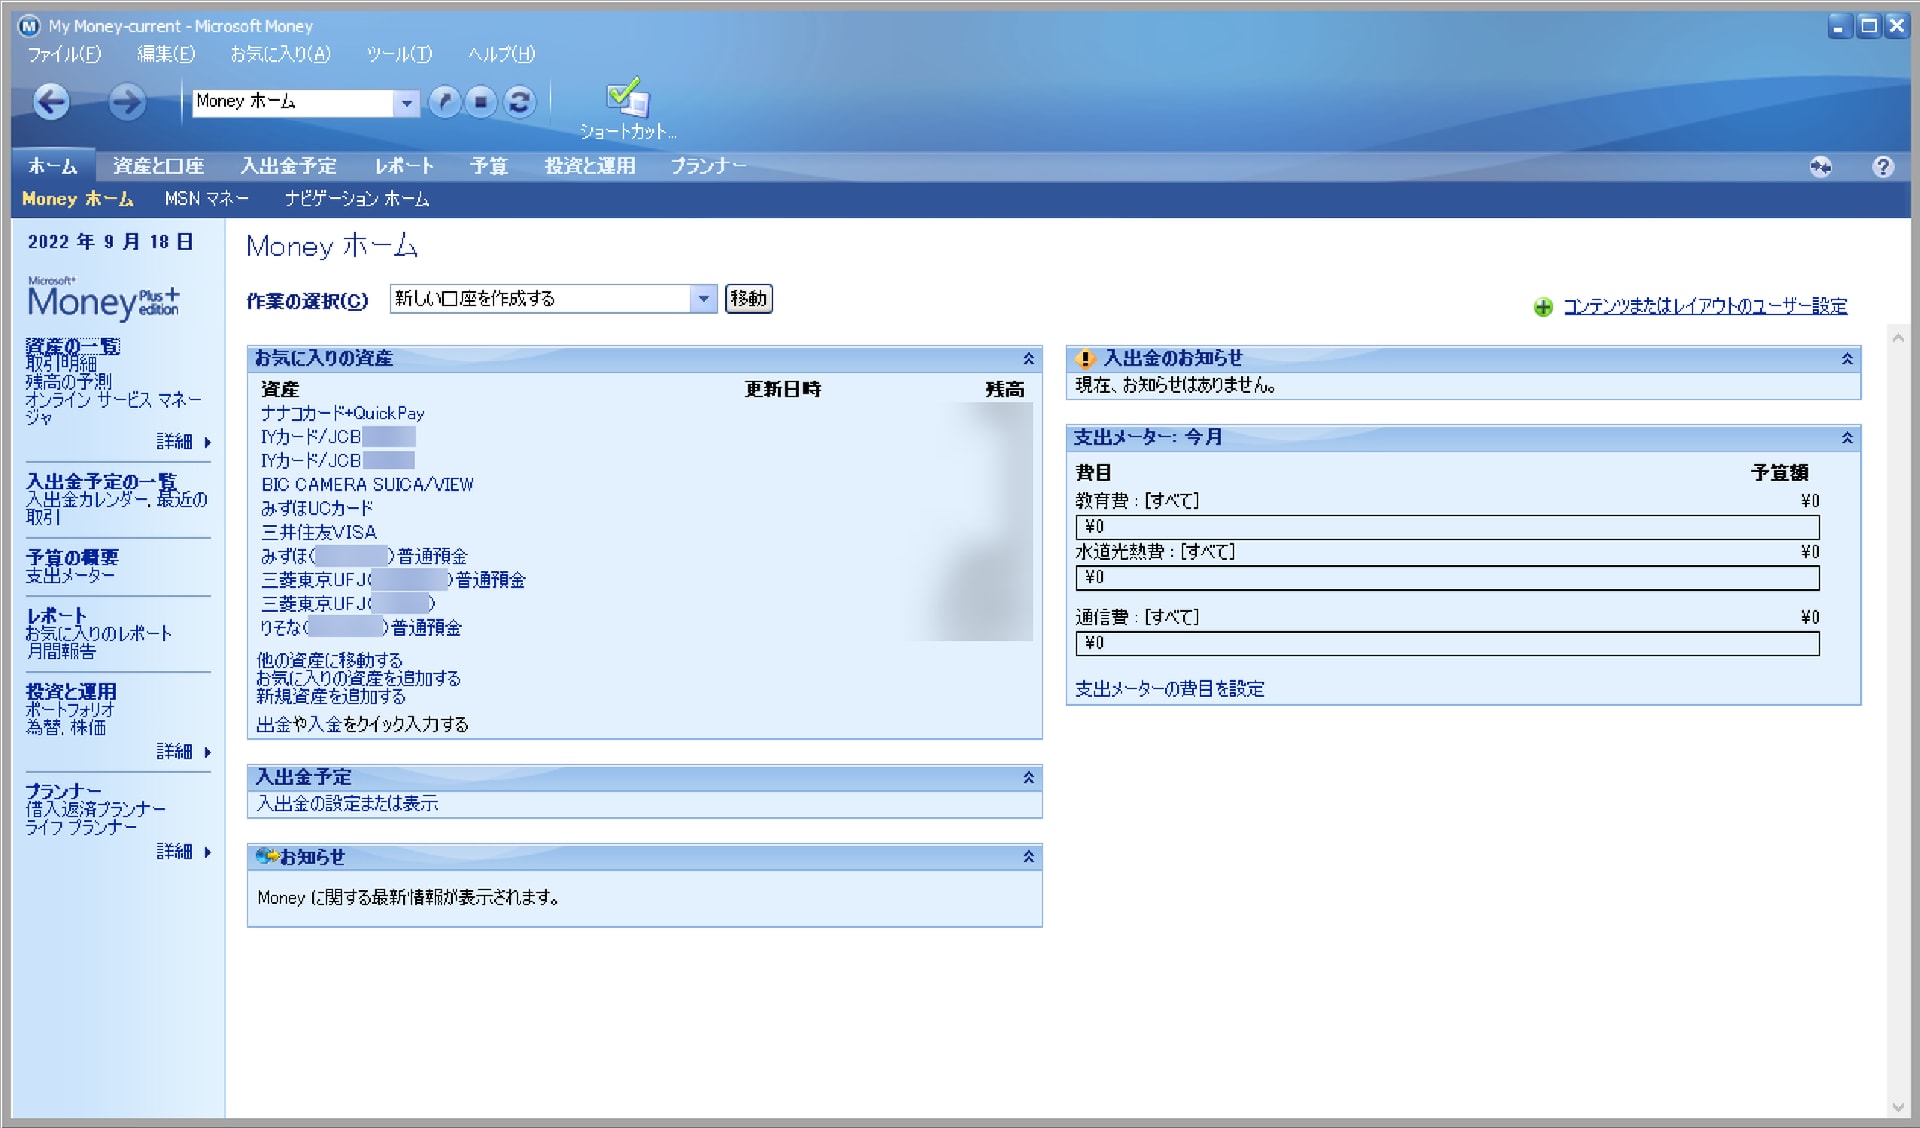Open the ショートカット shortcut icon
This screenshot has height=1128, width=1920.
(x=628, y=109)
